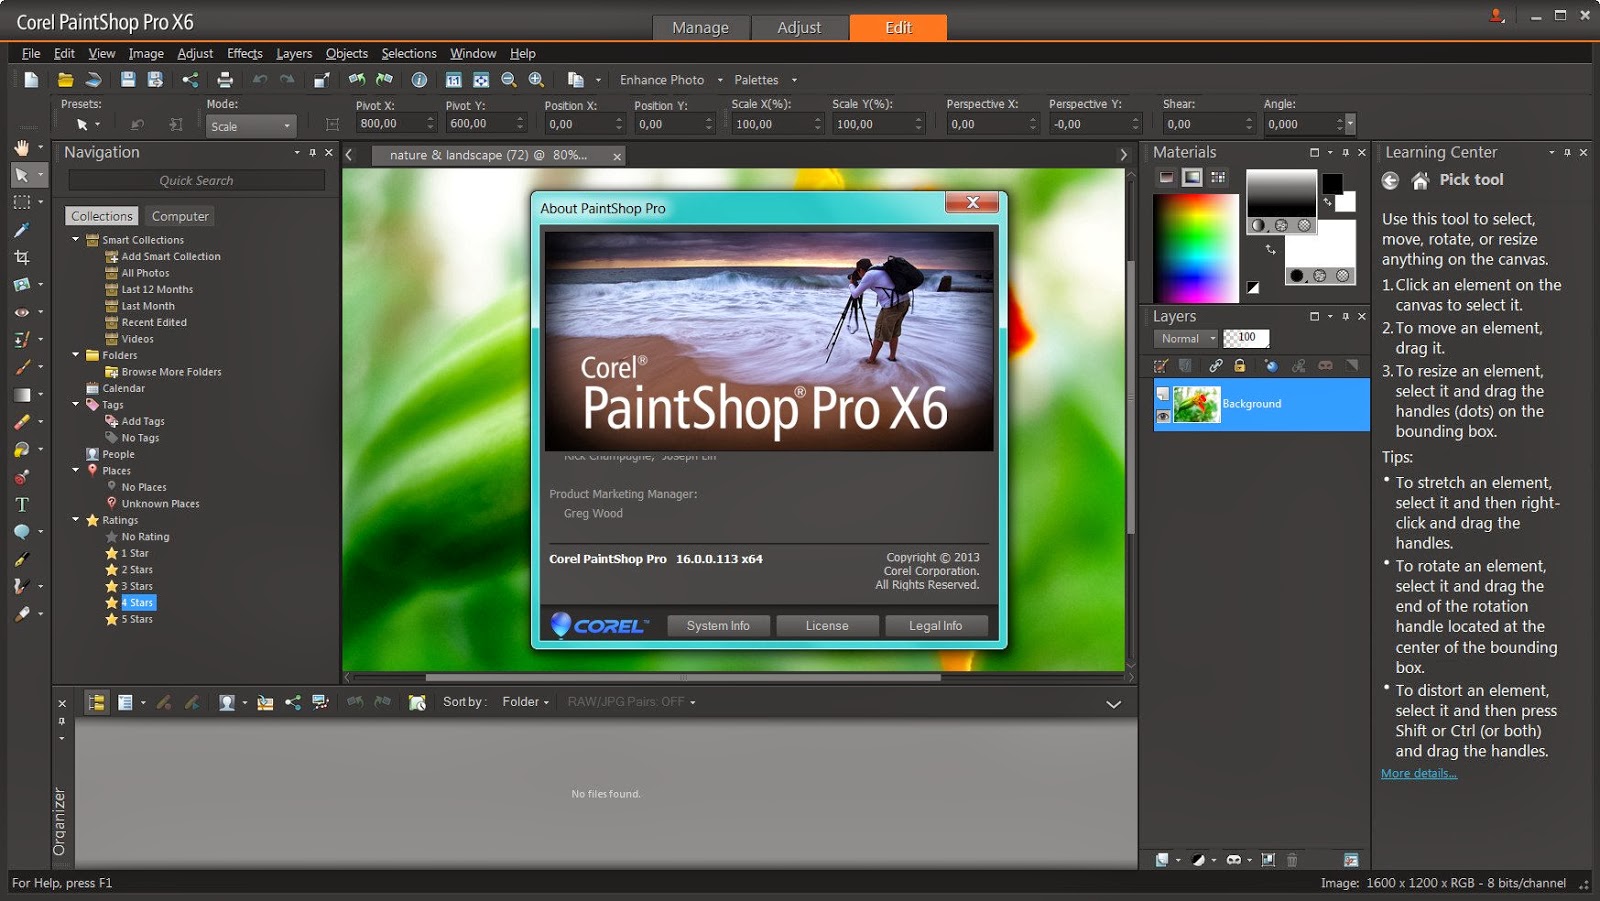Click the Save disk icon
This screenshot has width=1600, height=901.
pyautogui.click(x=128, y=80)
